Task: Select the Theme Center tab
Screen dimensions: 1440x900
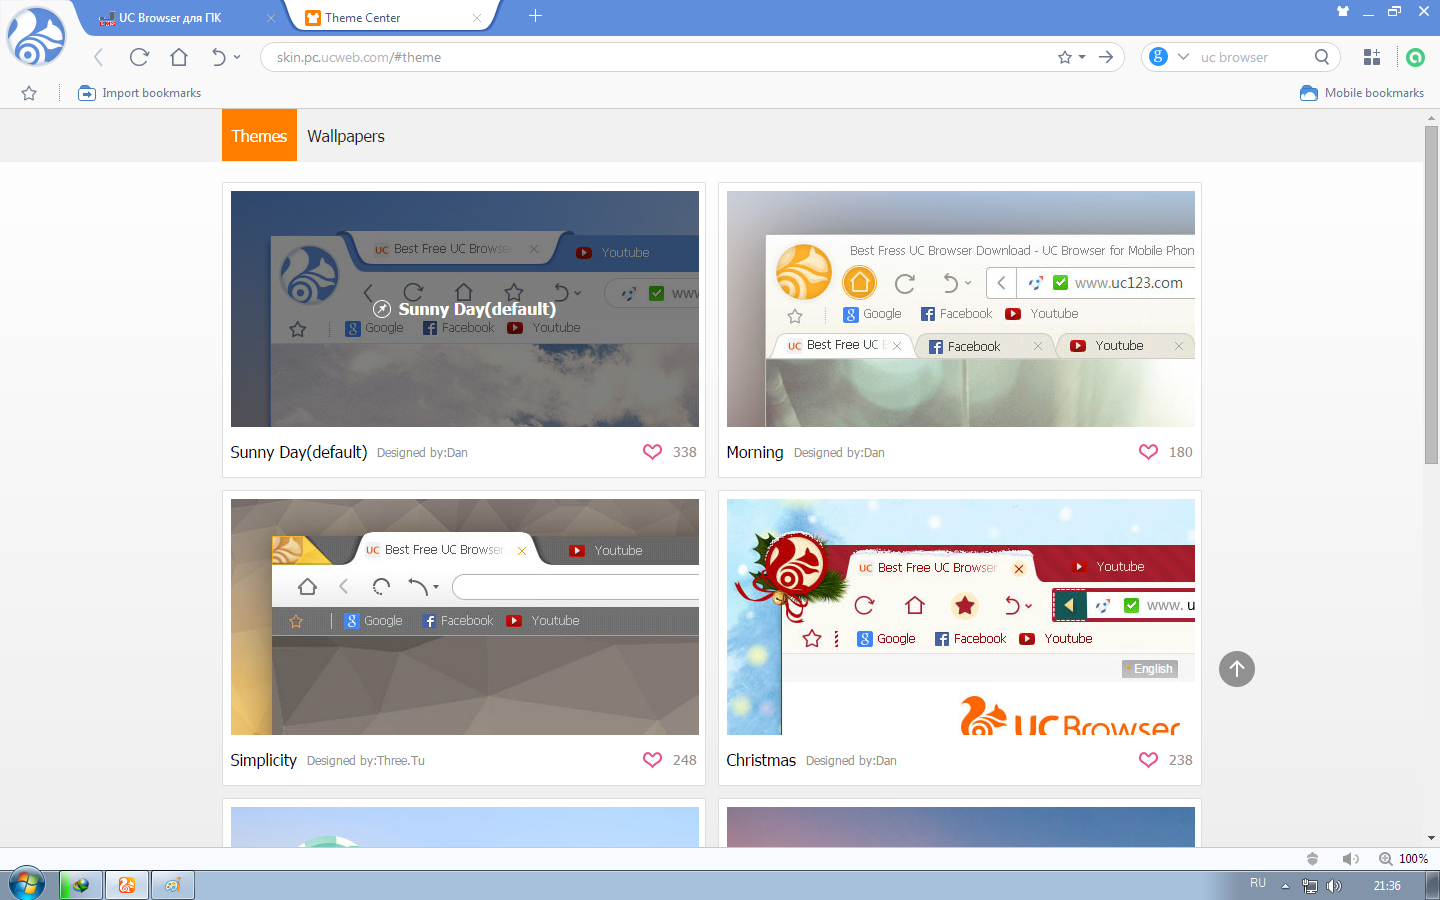Action: point(390,18)
